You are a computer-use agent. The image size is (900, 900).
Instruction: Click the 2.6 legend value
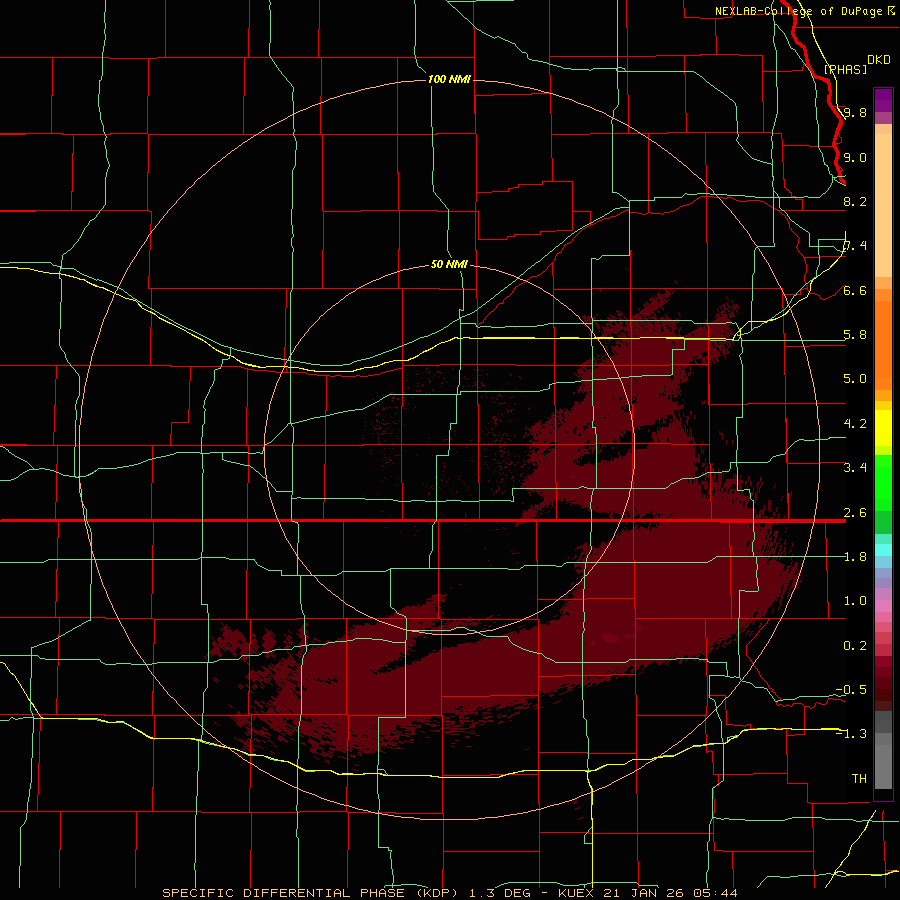(855, 513)
